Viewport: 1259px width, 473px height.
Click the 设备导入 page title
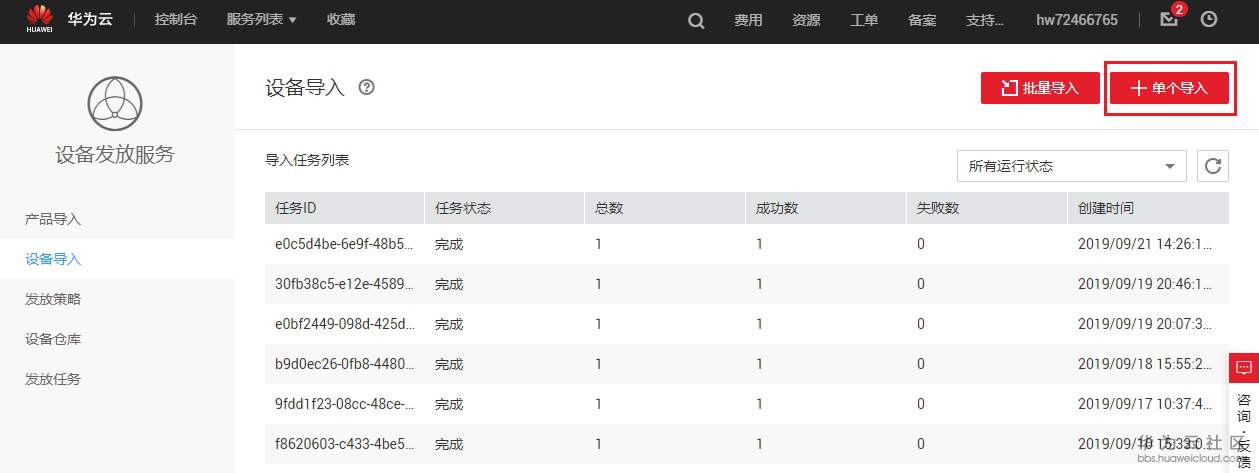(305, 88)
